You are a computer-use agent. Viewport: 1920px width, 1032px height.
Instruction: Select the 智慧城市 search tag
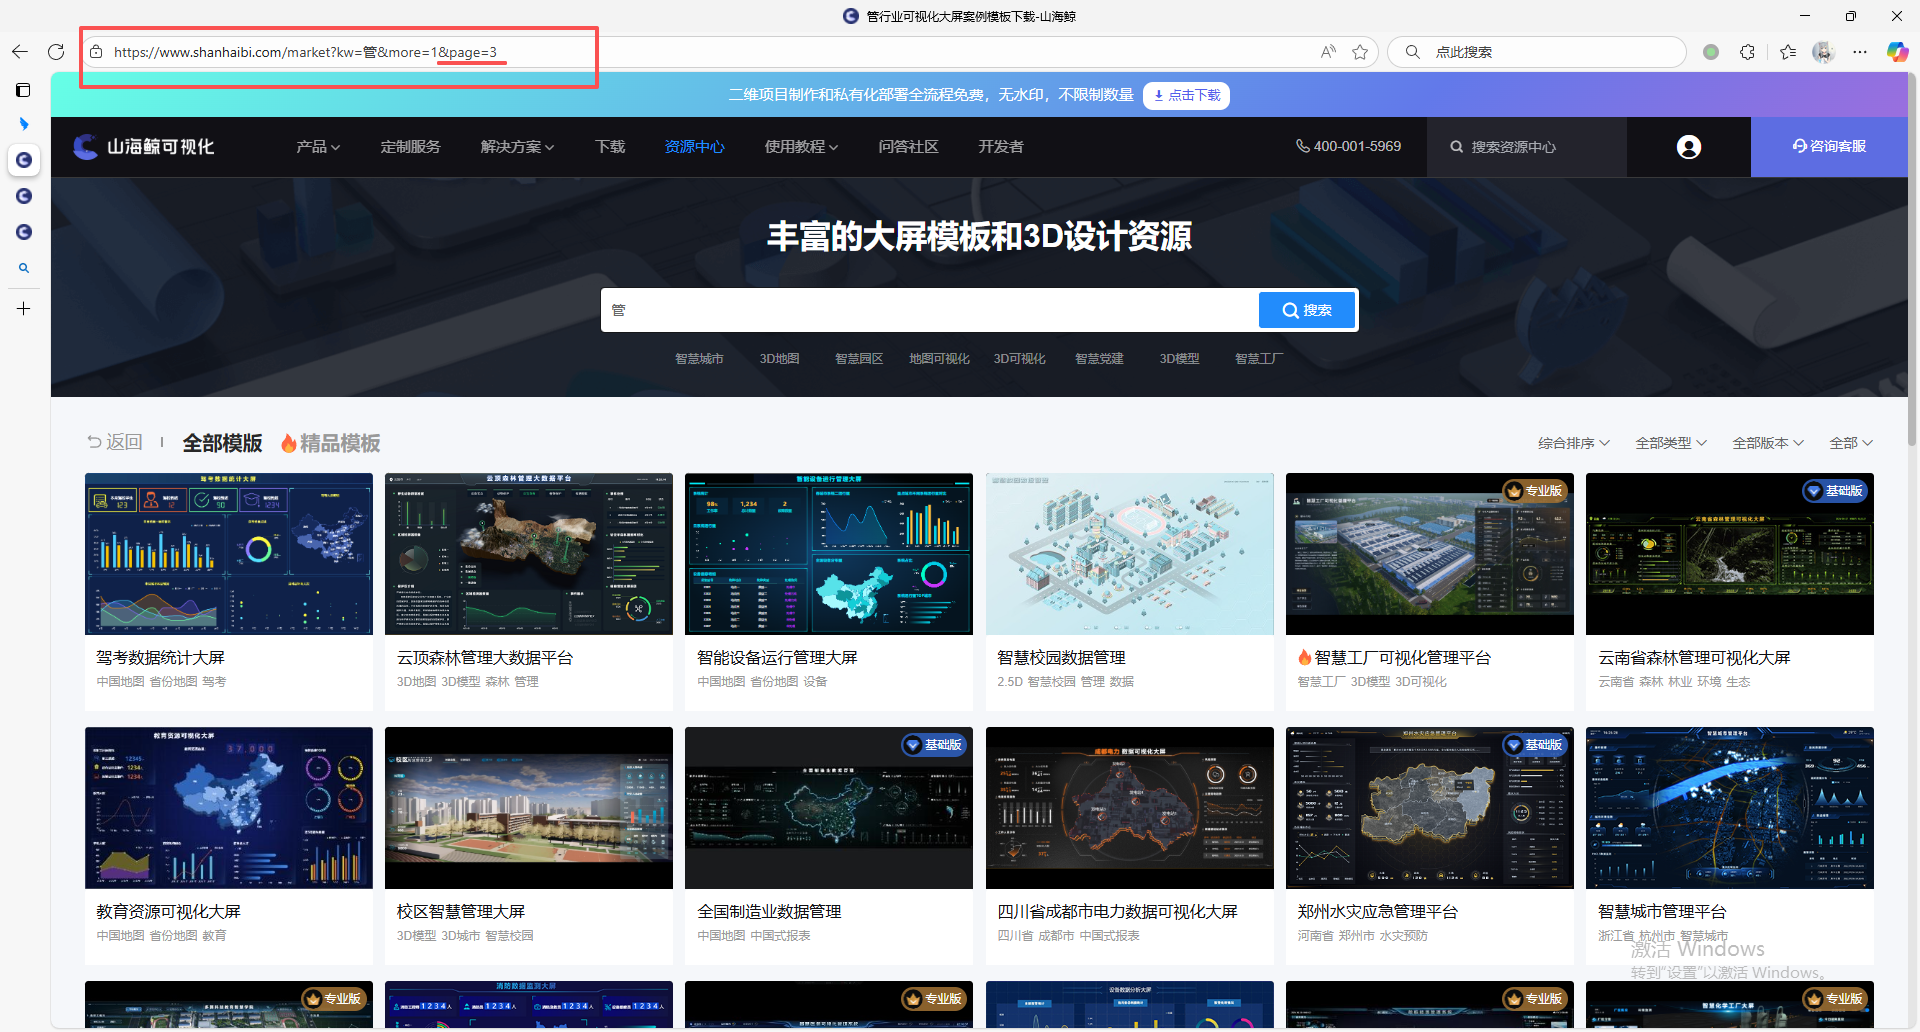pyautogui.click(x=699, y=359)
